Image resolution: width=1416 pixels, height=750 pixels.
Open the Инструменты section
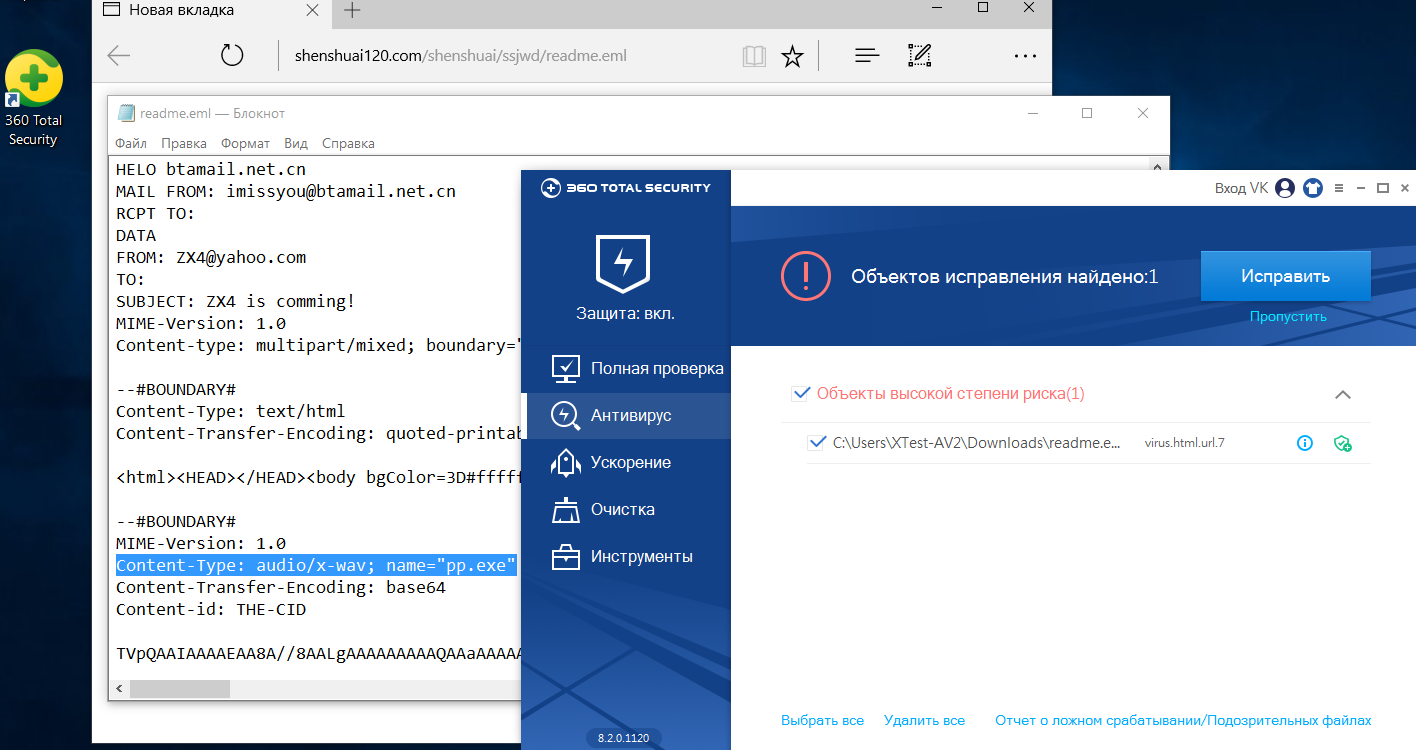click(626, 556)
